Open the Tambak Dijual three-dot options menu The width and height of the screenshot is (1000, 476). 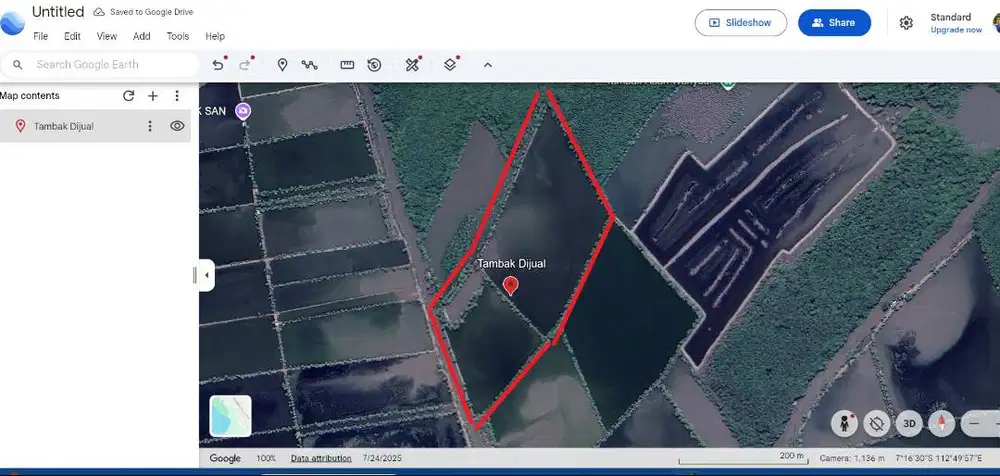(150, 126)
